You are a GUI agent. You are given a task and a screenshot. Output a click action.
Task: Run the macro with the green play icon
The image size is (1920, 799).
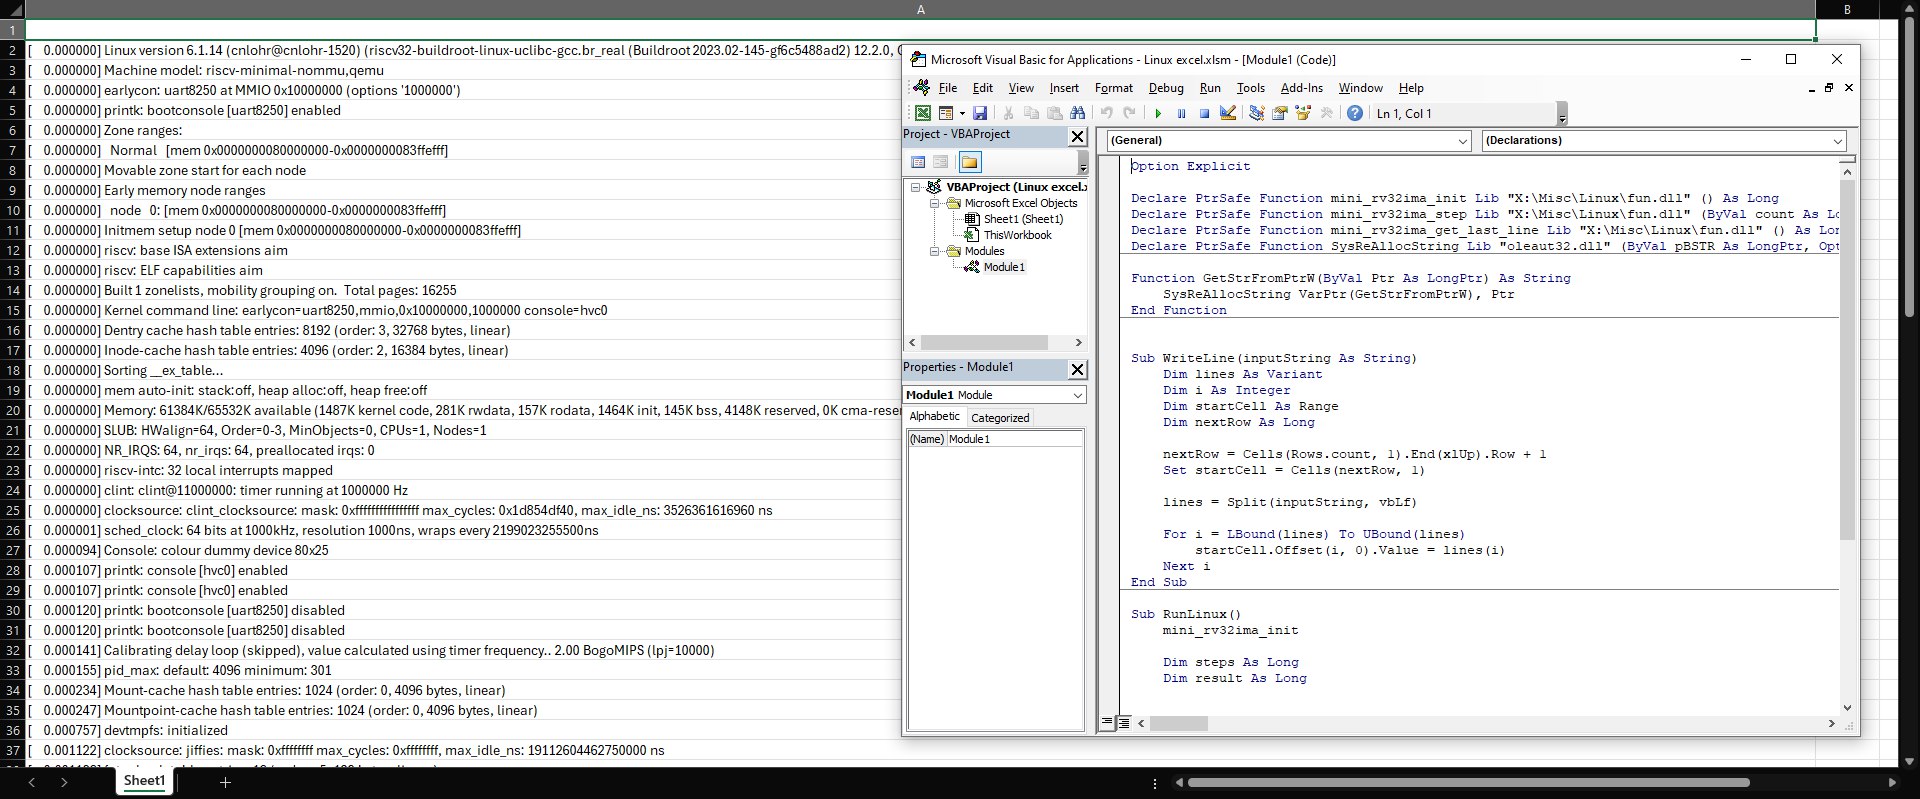point(1158,114)
